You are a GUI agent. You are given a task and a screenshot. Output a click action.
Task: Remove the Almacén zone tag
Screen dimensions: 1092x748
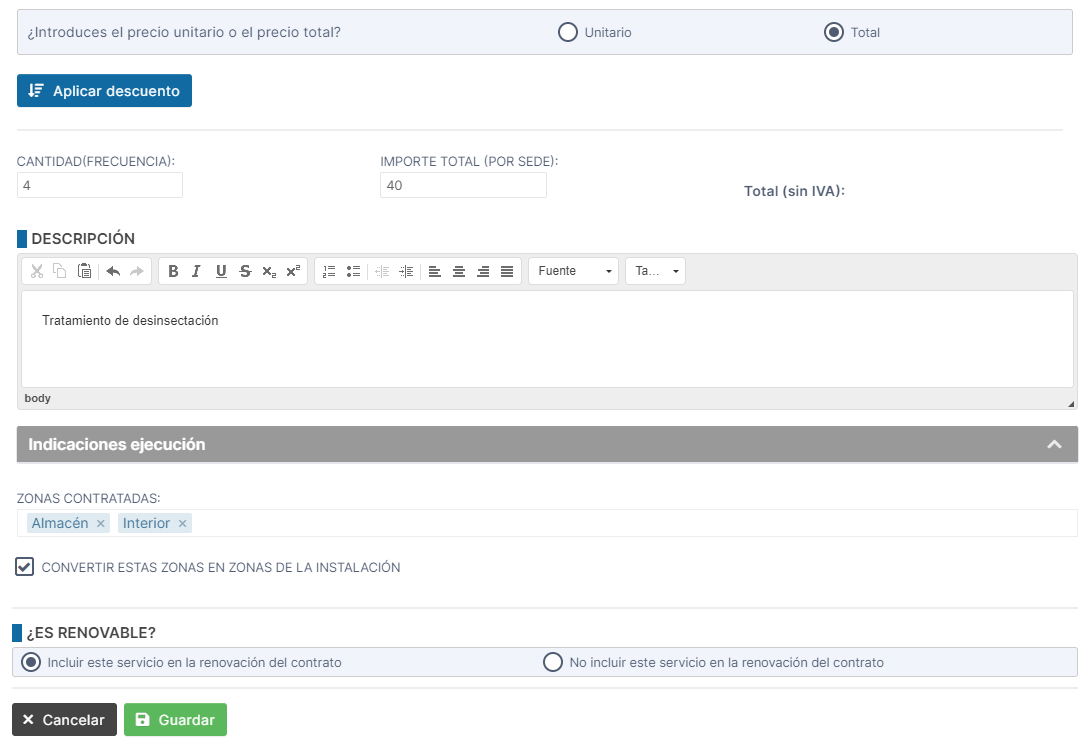coord(100,524)
